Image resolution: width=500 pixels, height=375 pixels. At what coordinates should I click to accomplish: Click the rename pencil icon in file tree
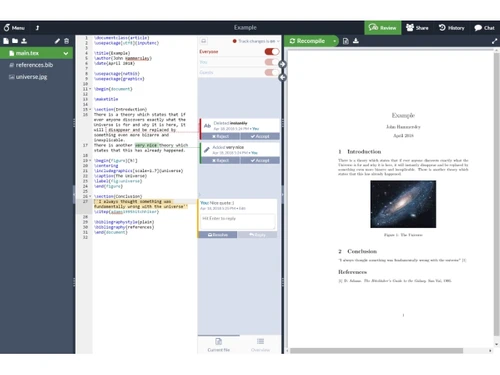pyautogui.click(x=57, y=41)
